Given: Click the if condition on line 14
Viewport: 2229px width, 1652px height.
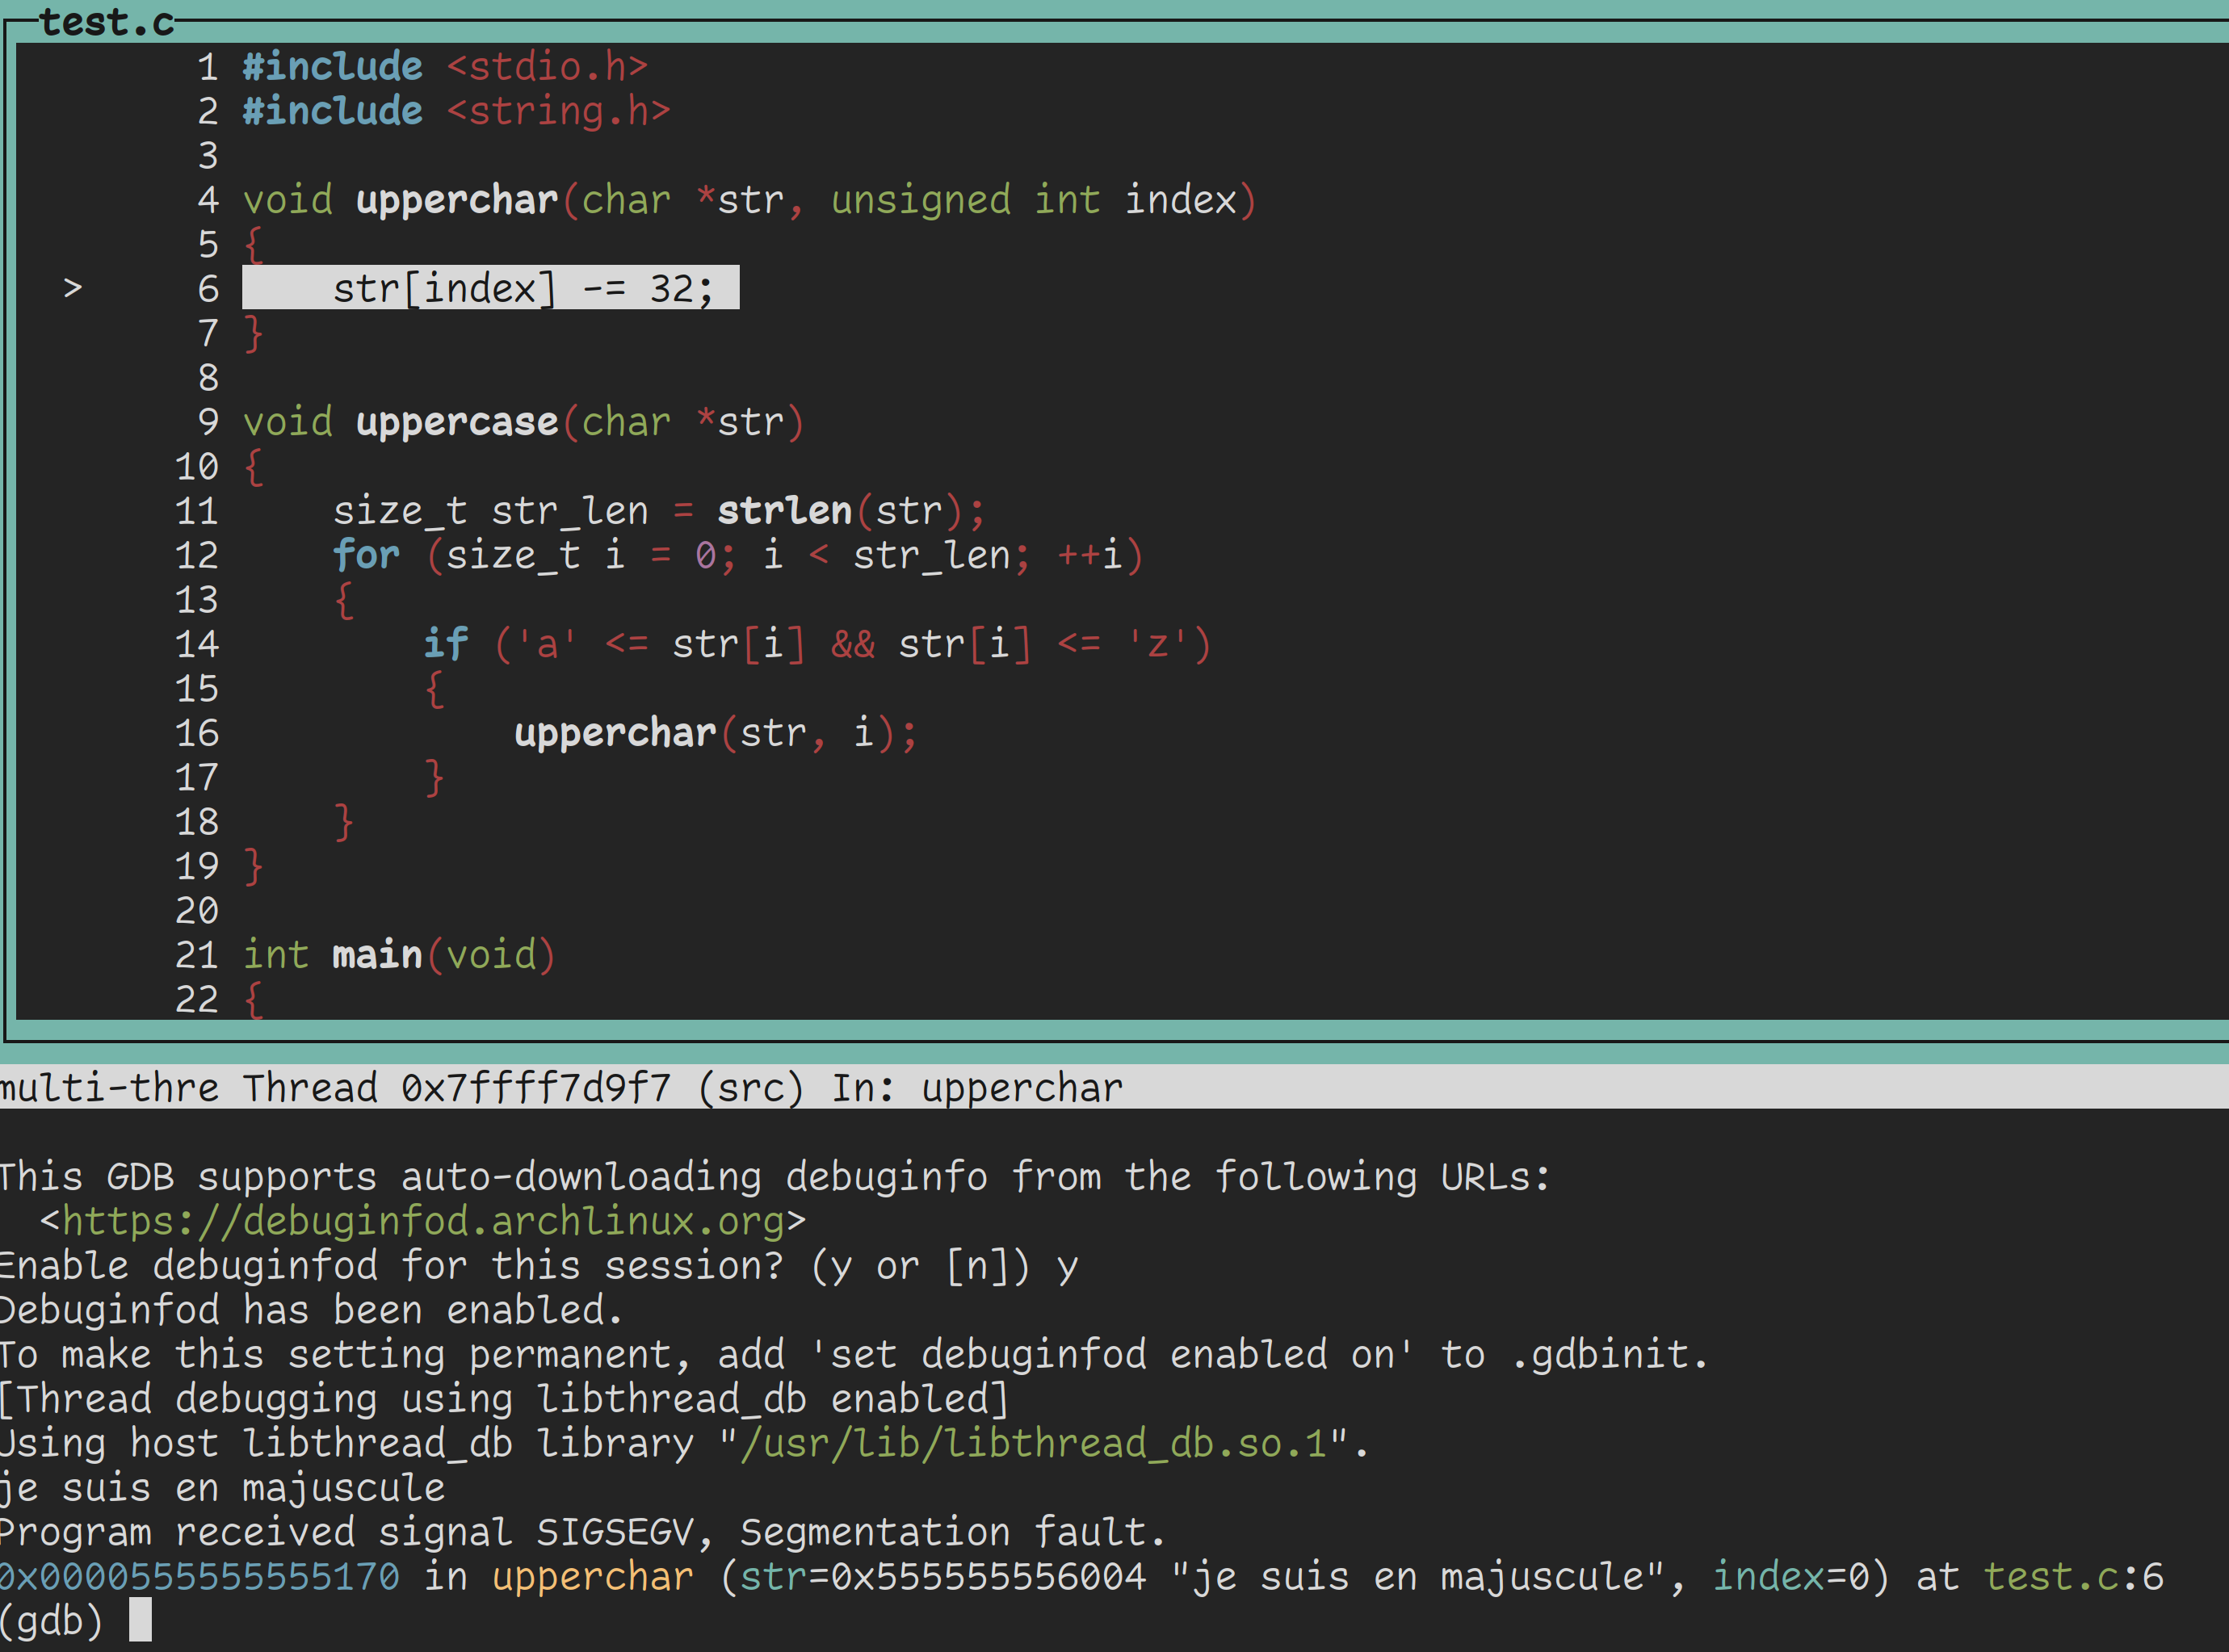Looking at the screenshot, I should click(x=817, y=644).
